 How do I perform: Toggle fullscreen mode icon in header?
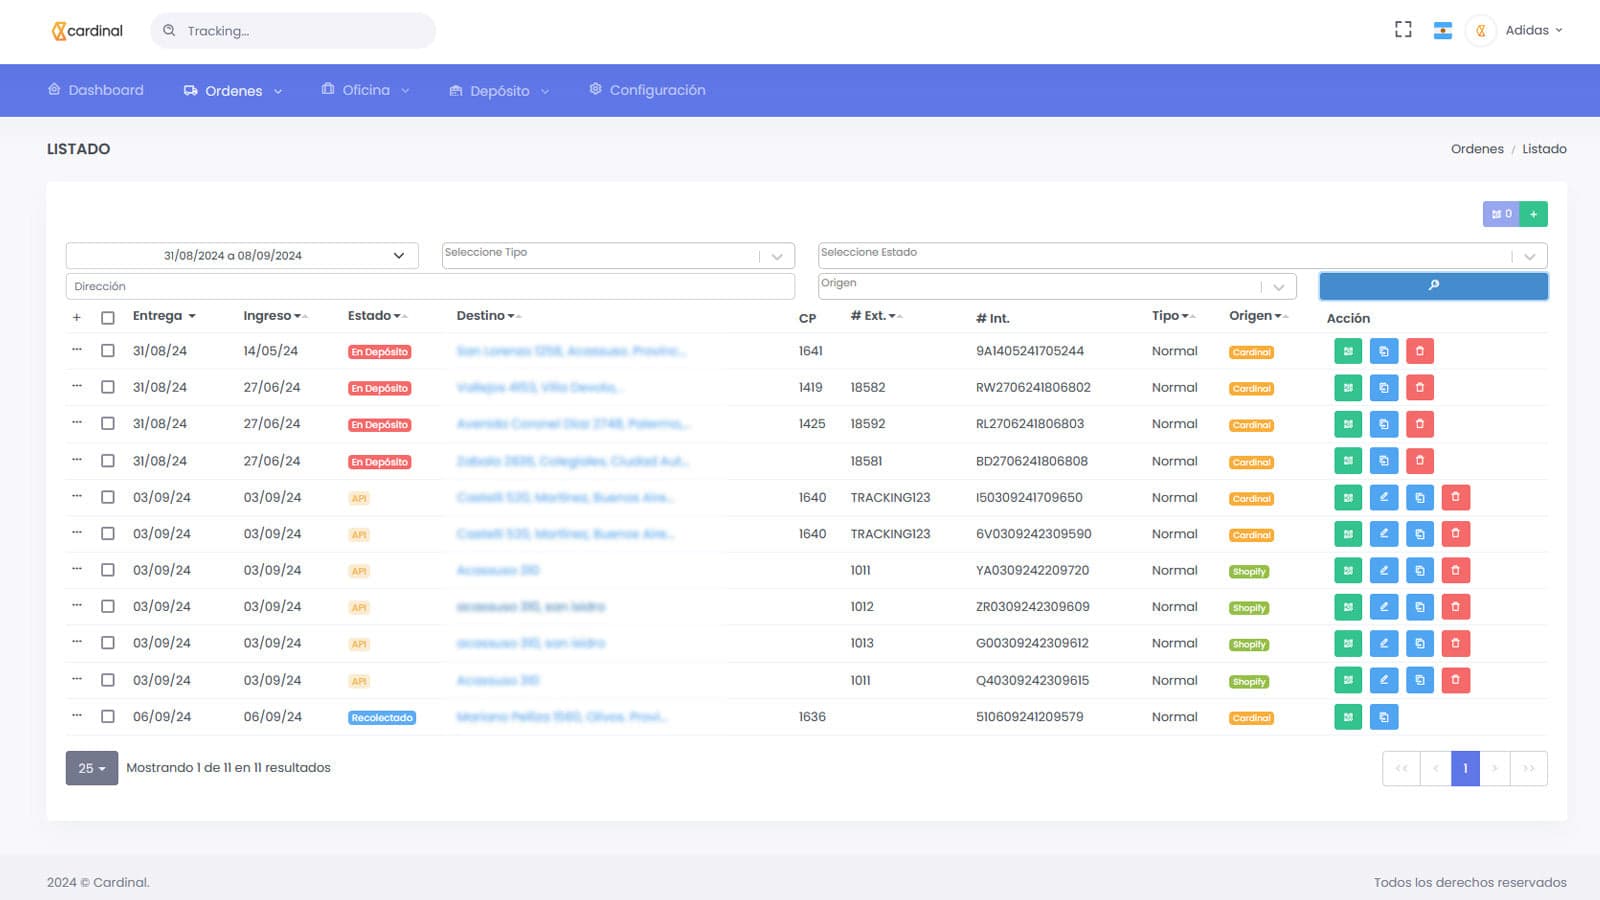1403,30
